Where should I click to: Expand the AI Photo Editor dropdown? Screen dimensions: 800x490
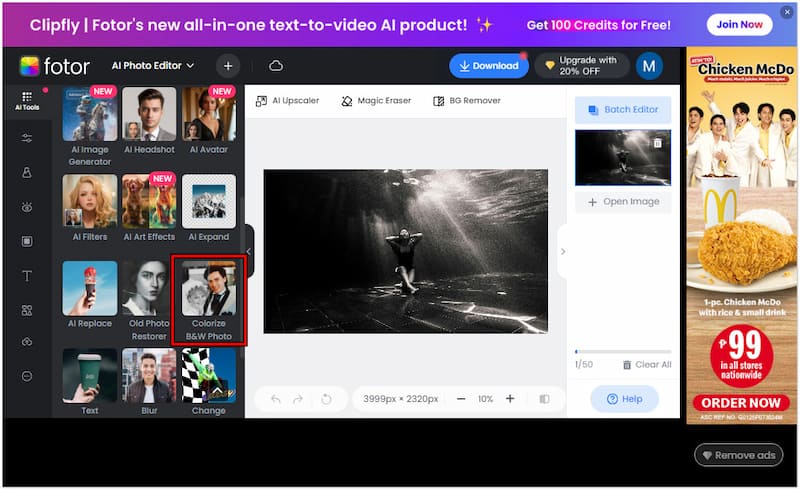point(153,66)
